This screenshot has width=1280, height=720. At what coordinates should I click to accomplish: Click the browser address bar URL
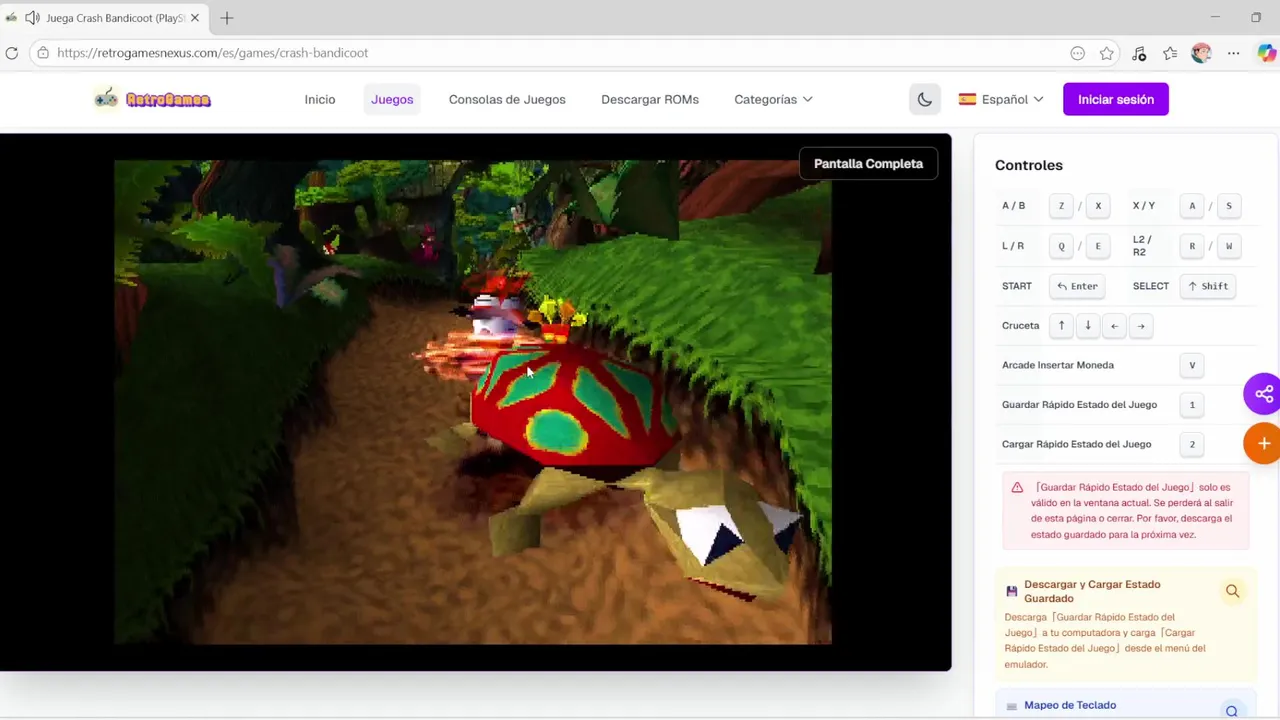213,53
